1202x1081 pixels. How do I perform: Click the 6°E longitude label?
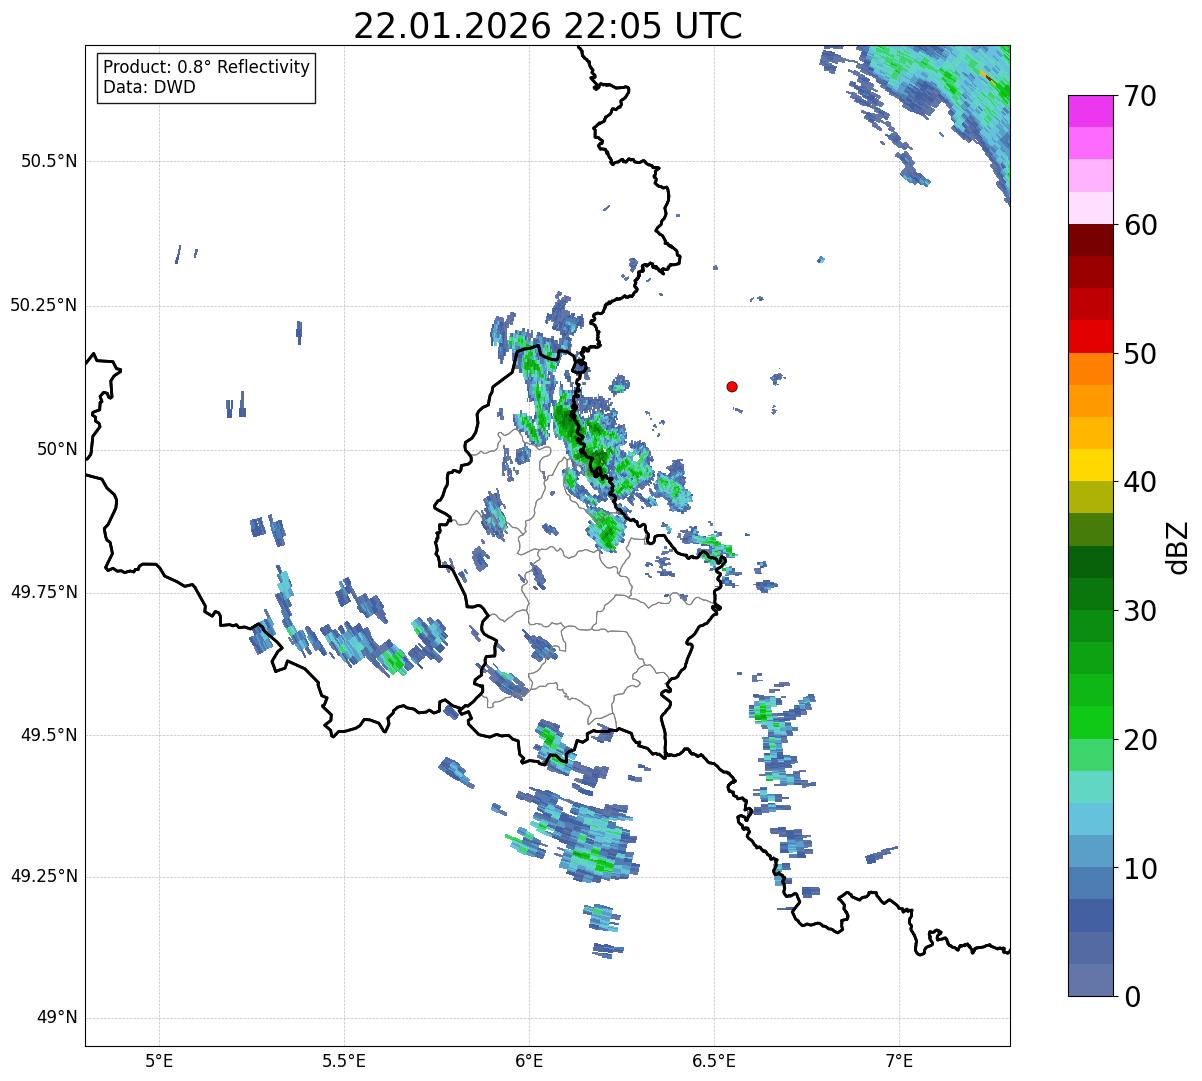529,1061
